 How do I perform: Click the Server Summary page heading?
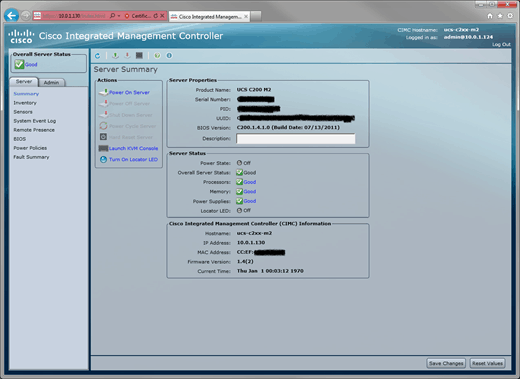pyautogui.click(x=126, y=69)
